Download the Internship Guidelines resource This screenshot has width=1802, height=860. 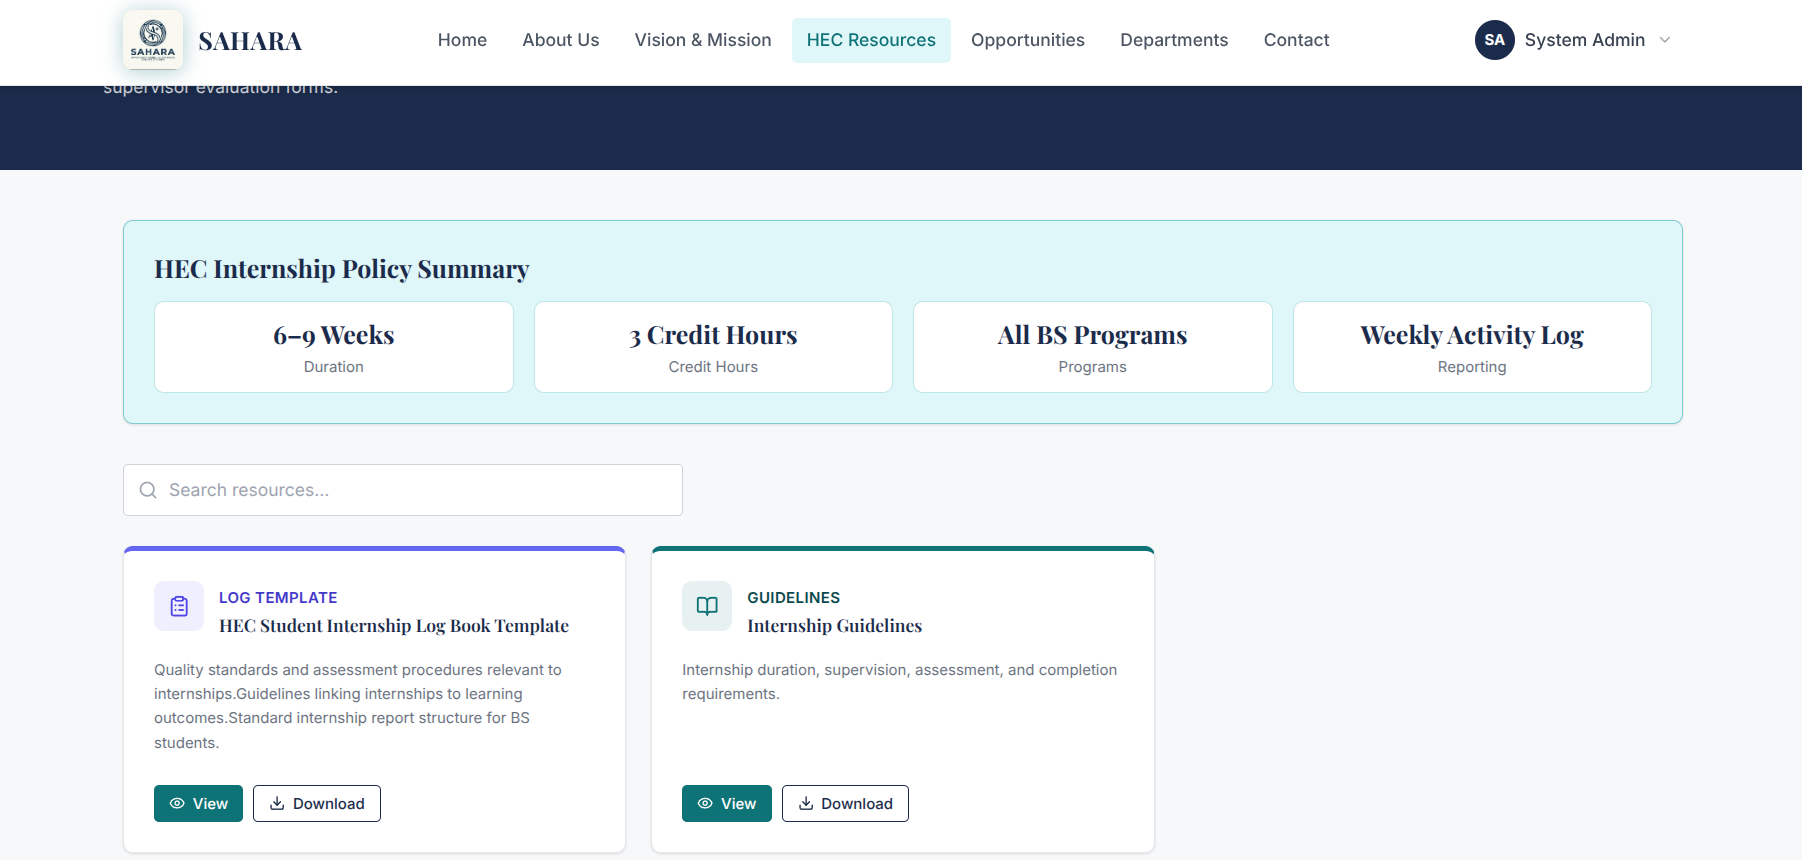pos(845,804)
